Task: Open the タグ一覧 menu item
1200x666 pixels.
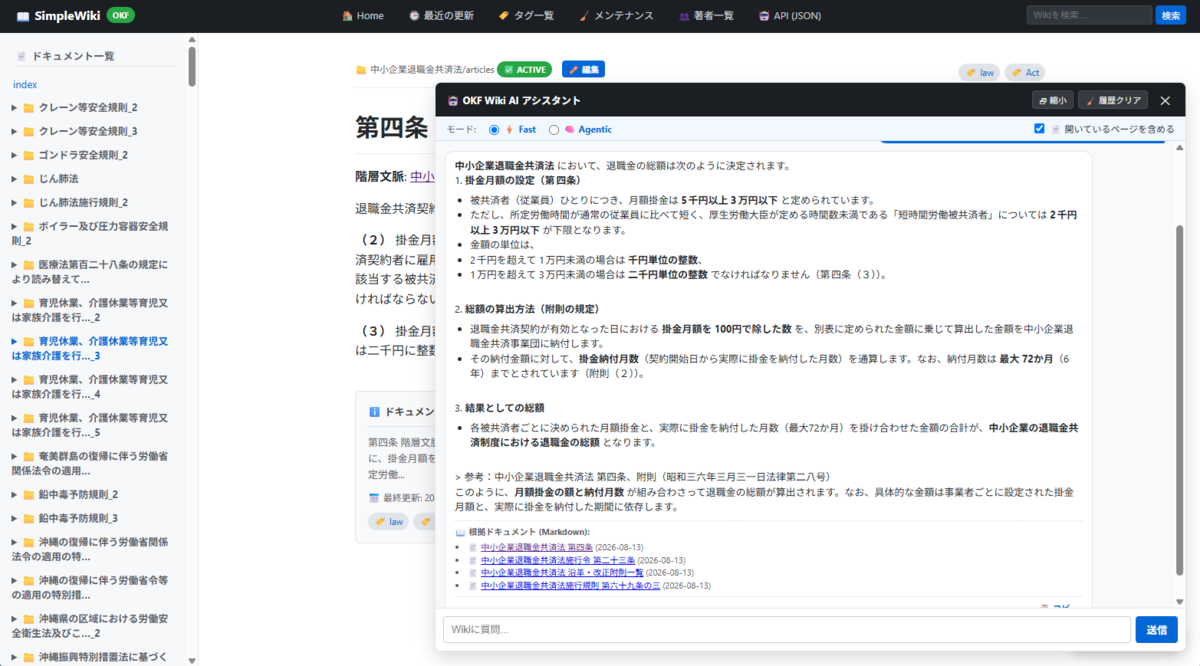Action: click(526, 16)
